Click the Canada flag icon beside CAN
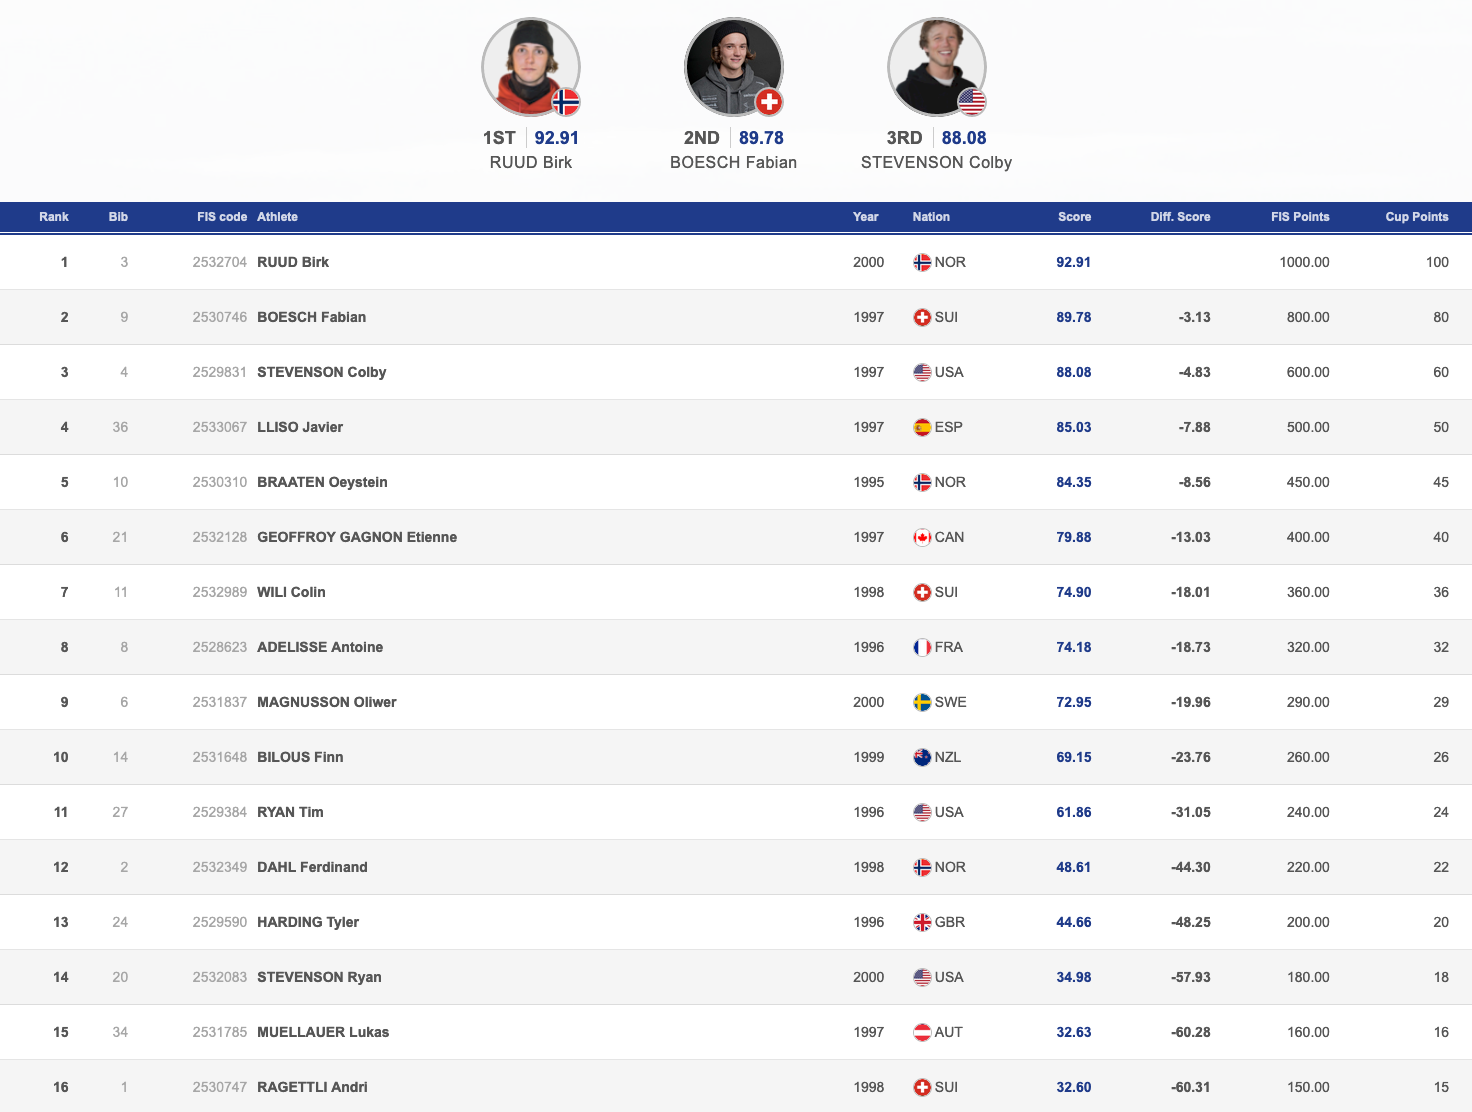The width and height of the screenshot is (1472, 1112). (x=922, y=538)
